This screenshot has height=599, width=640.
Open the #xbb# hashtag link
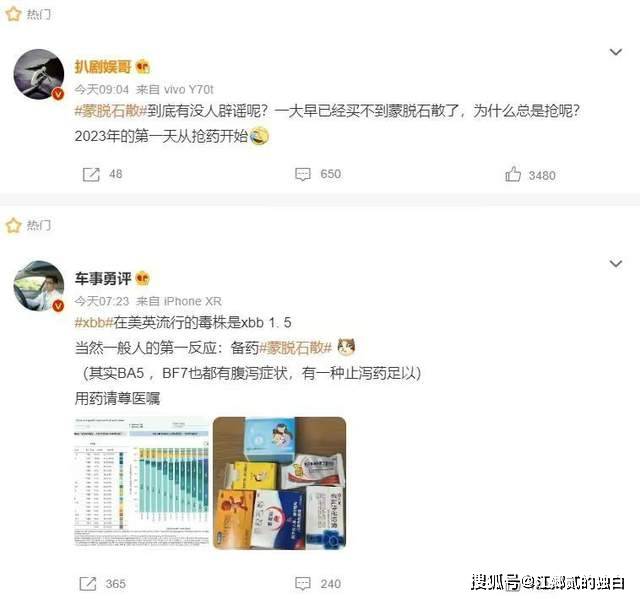tap(93, 322)
